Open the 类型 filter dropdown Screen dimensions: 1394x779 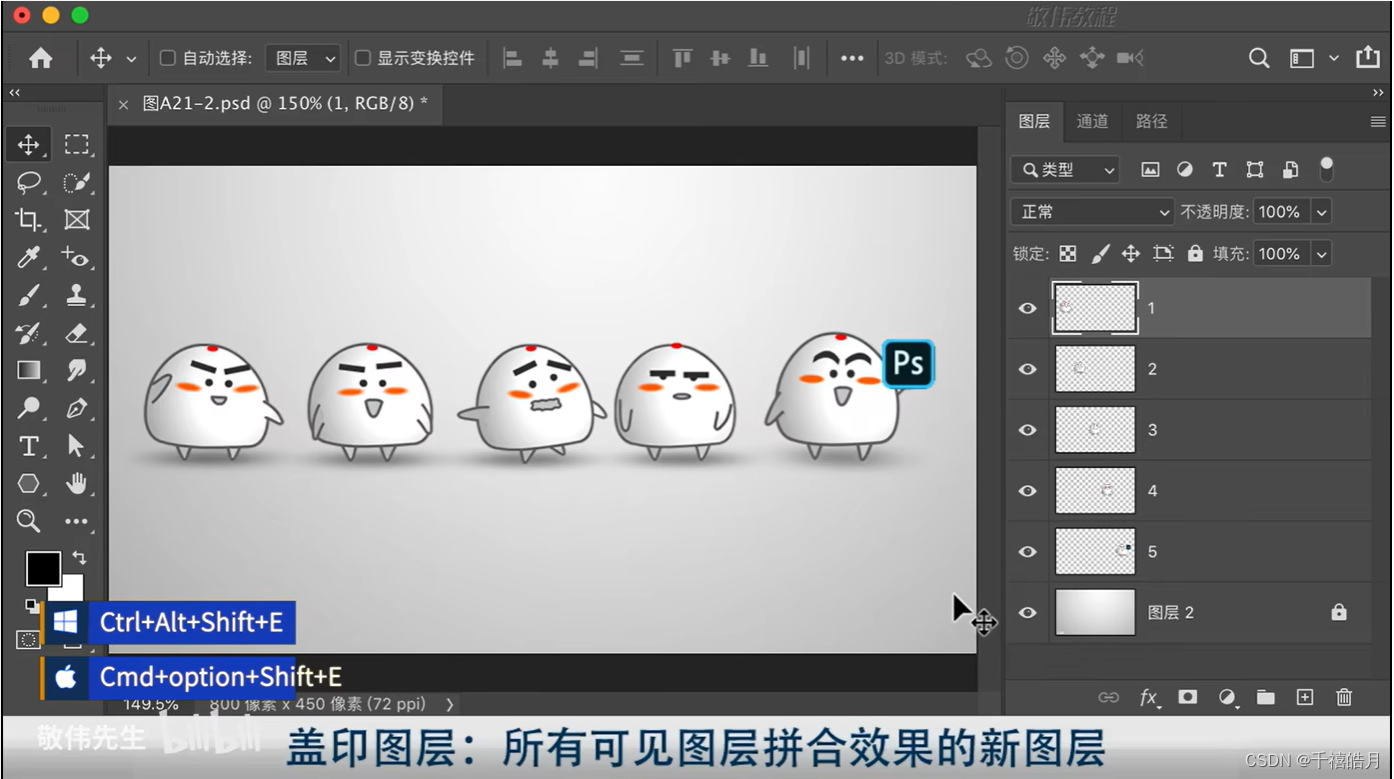pyautogui.click(x=1065, y=170)
